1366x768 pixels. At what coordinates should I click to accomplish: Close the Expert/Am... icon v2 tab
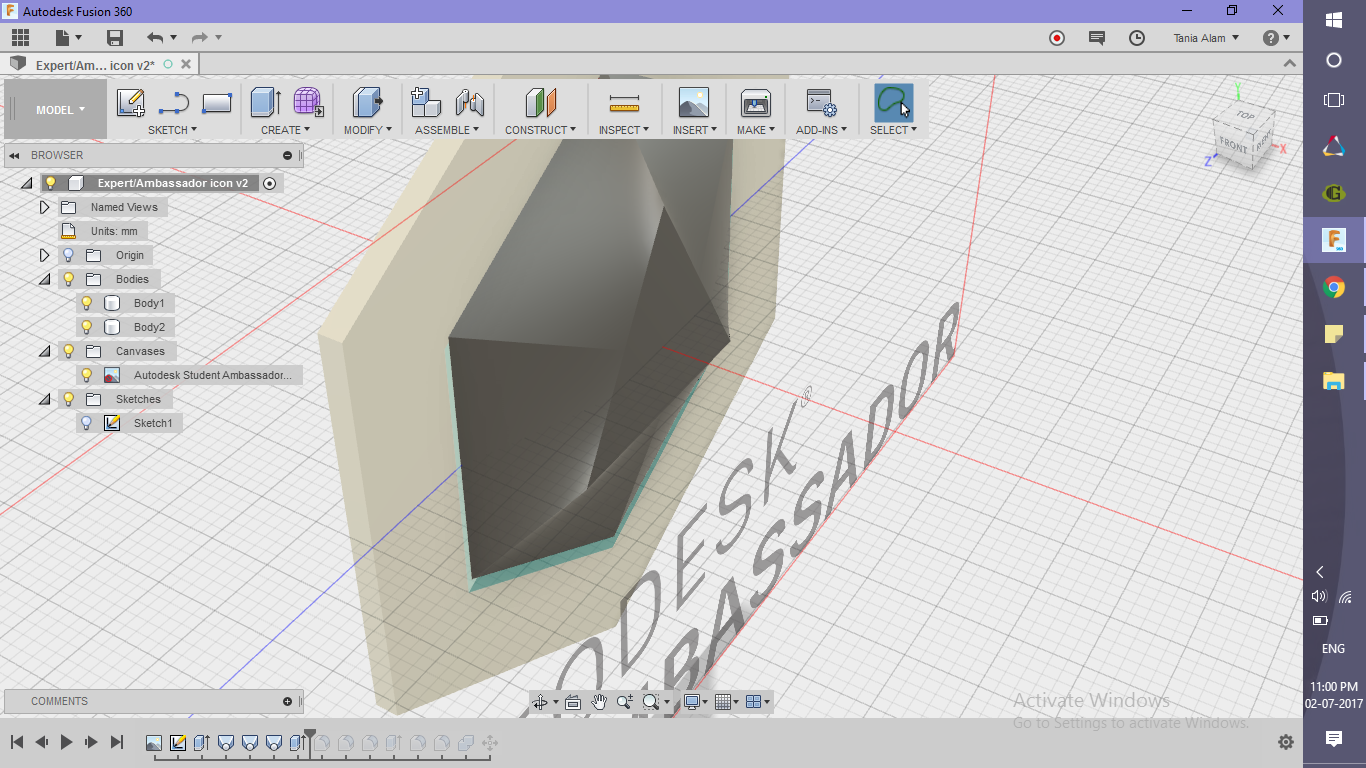point(186,64)
